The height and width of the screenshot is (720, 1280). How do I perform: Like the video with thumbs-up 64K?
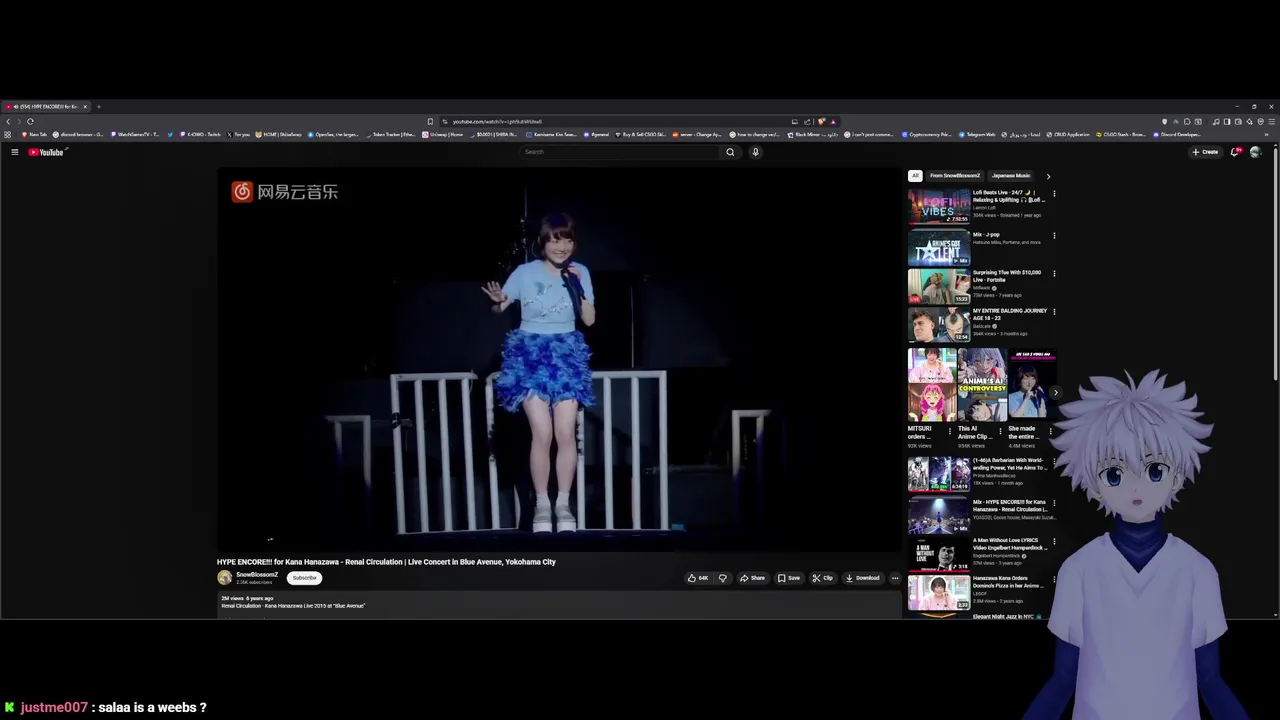click(697, 578)
